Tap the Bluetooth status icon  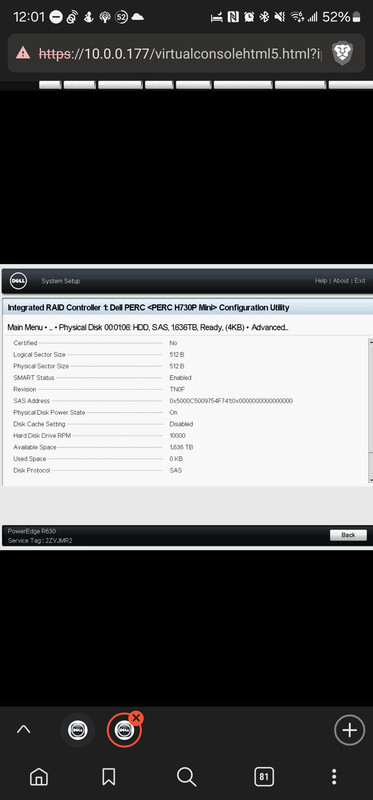(x=264, y=17)
